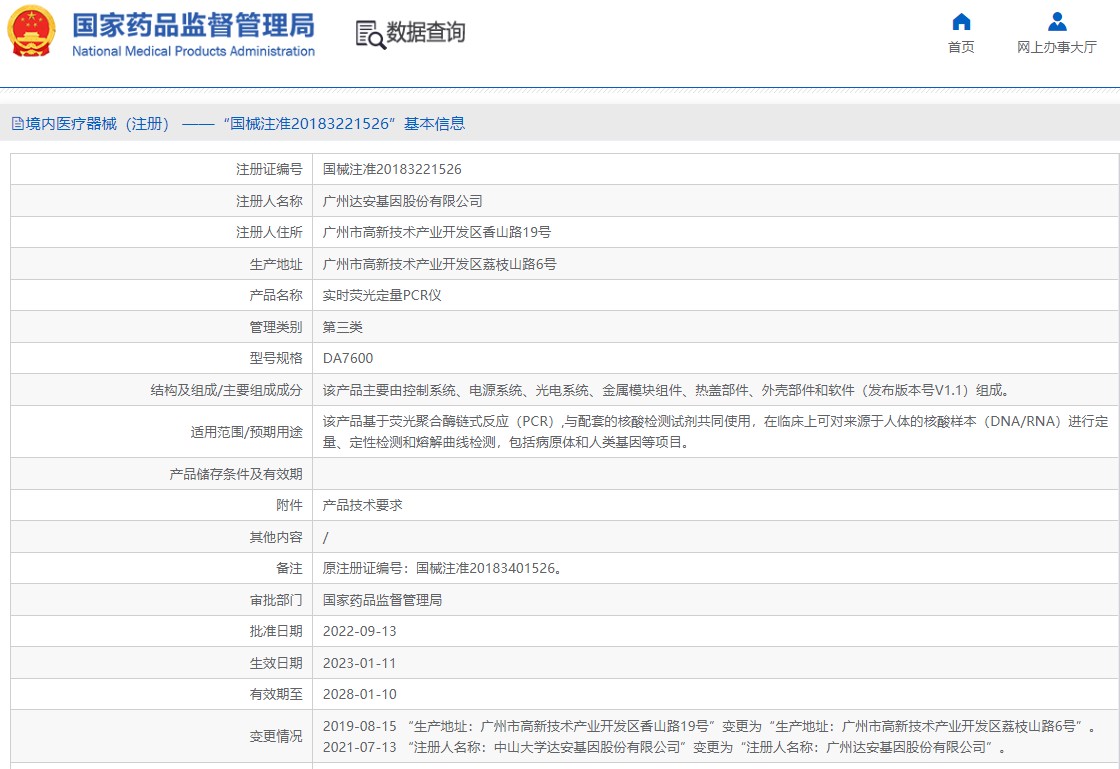Click the 网上办事大厅 label
The height and width of the screenshot is (769, 1120).
1056,47
